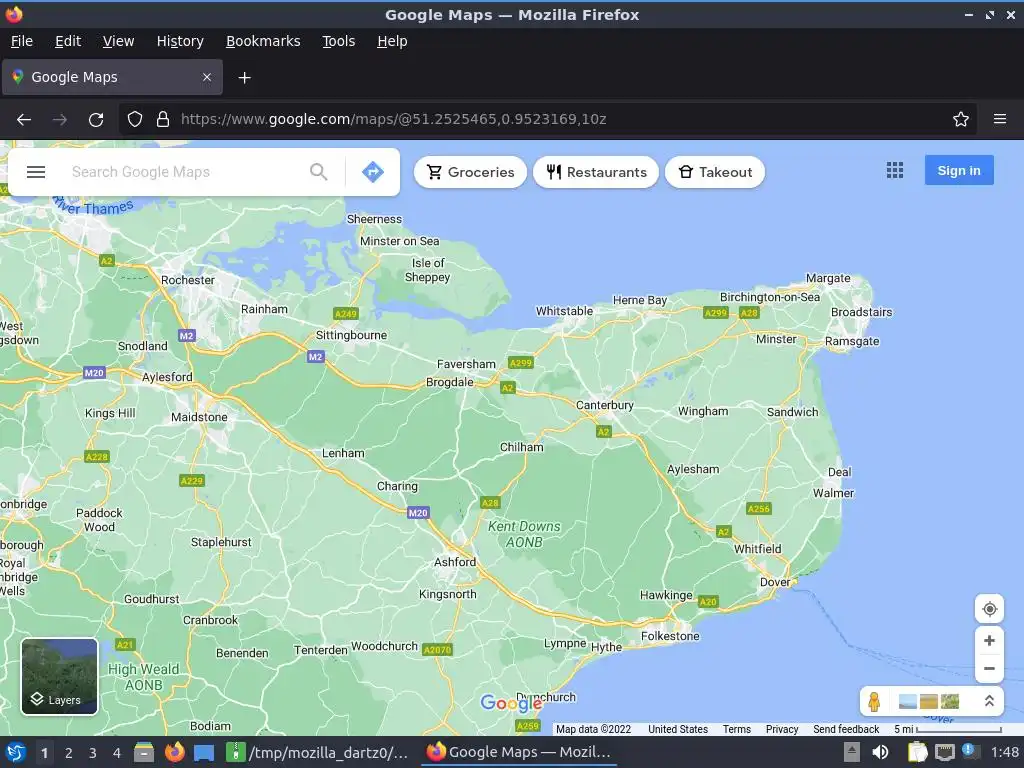Viewport: 1024px width, 768px height.
Task: Open the Help menu
Action: [x=392, y=41]
